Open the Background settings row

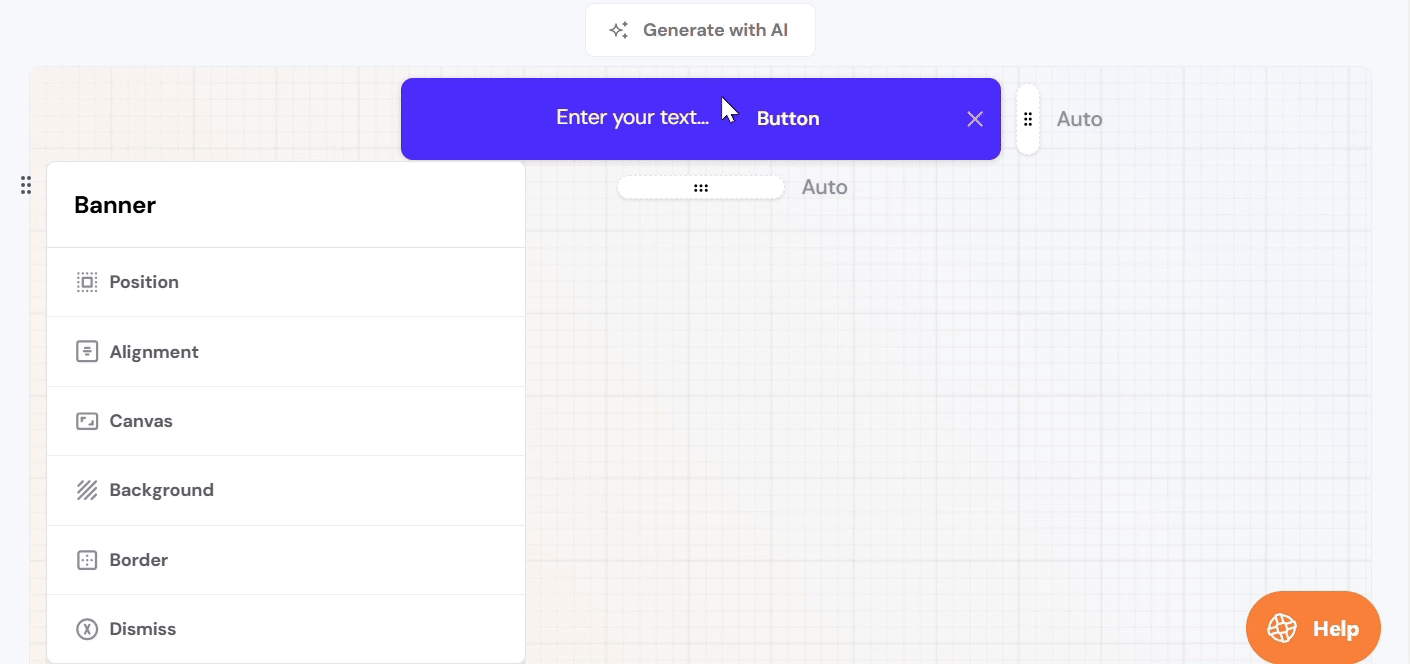point(285,490)
